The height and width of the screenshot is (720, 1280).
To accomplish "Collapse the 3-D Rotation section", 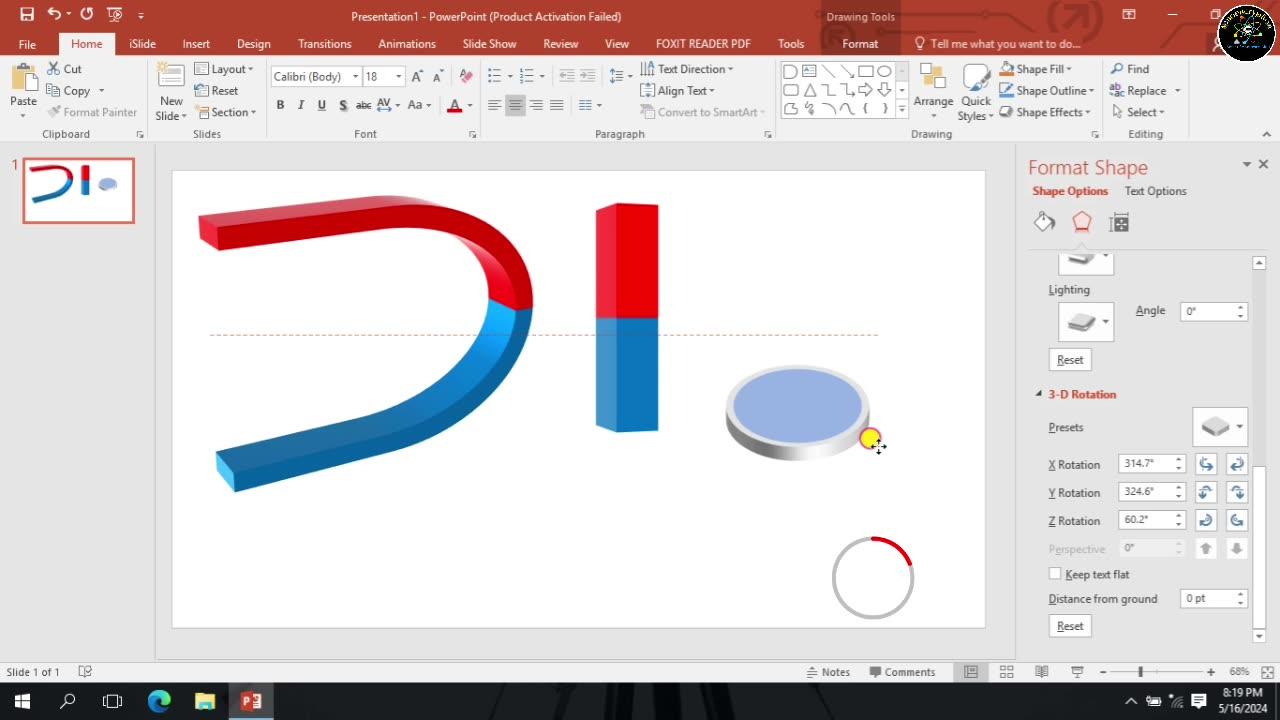I will point(1038,394).
